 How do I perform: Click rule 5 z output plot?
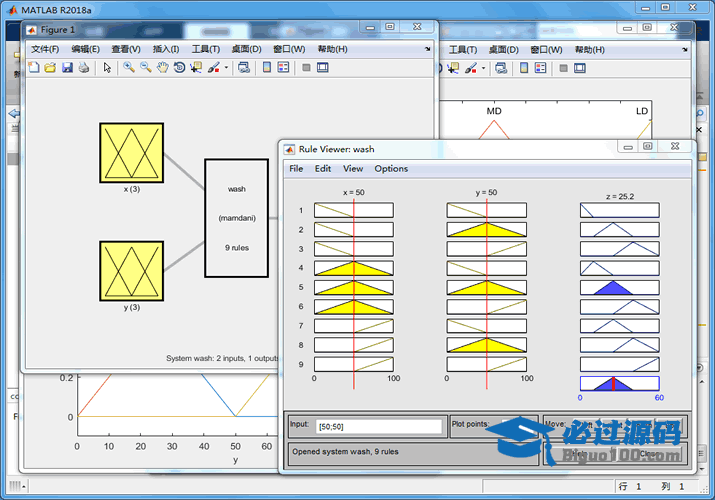pos(620,288)
